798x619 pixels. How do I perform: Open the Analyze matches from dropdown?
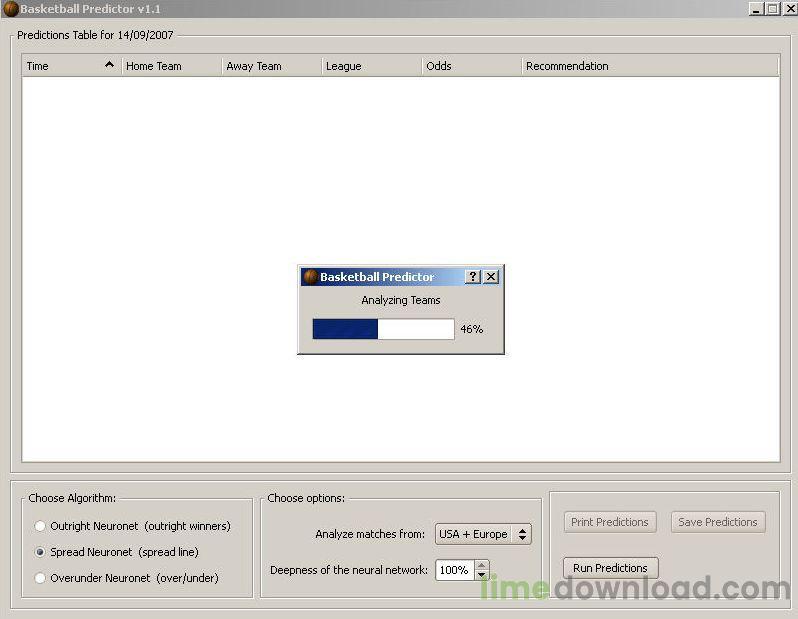pos(483,534)
